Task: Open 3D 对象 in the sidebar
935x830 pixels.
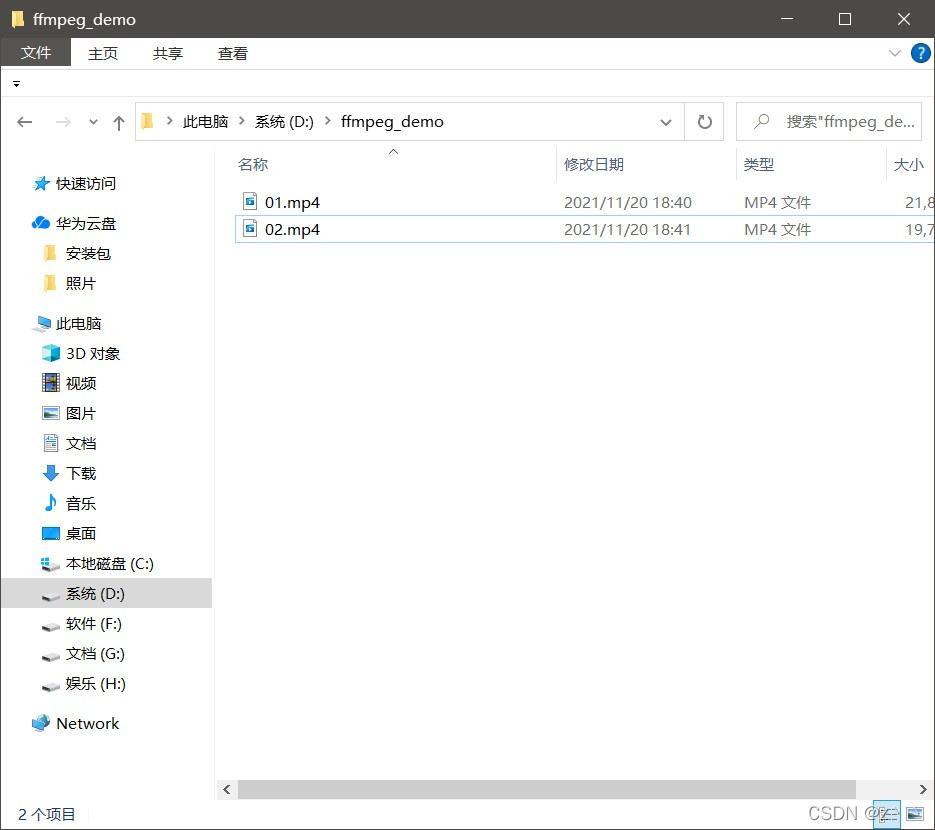Action: coord(92,354)
